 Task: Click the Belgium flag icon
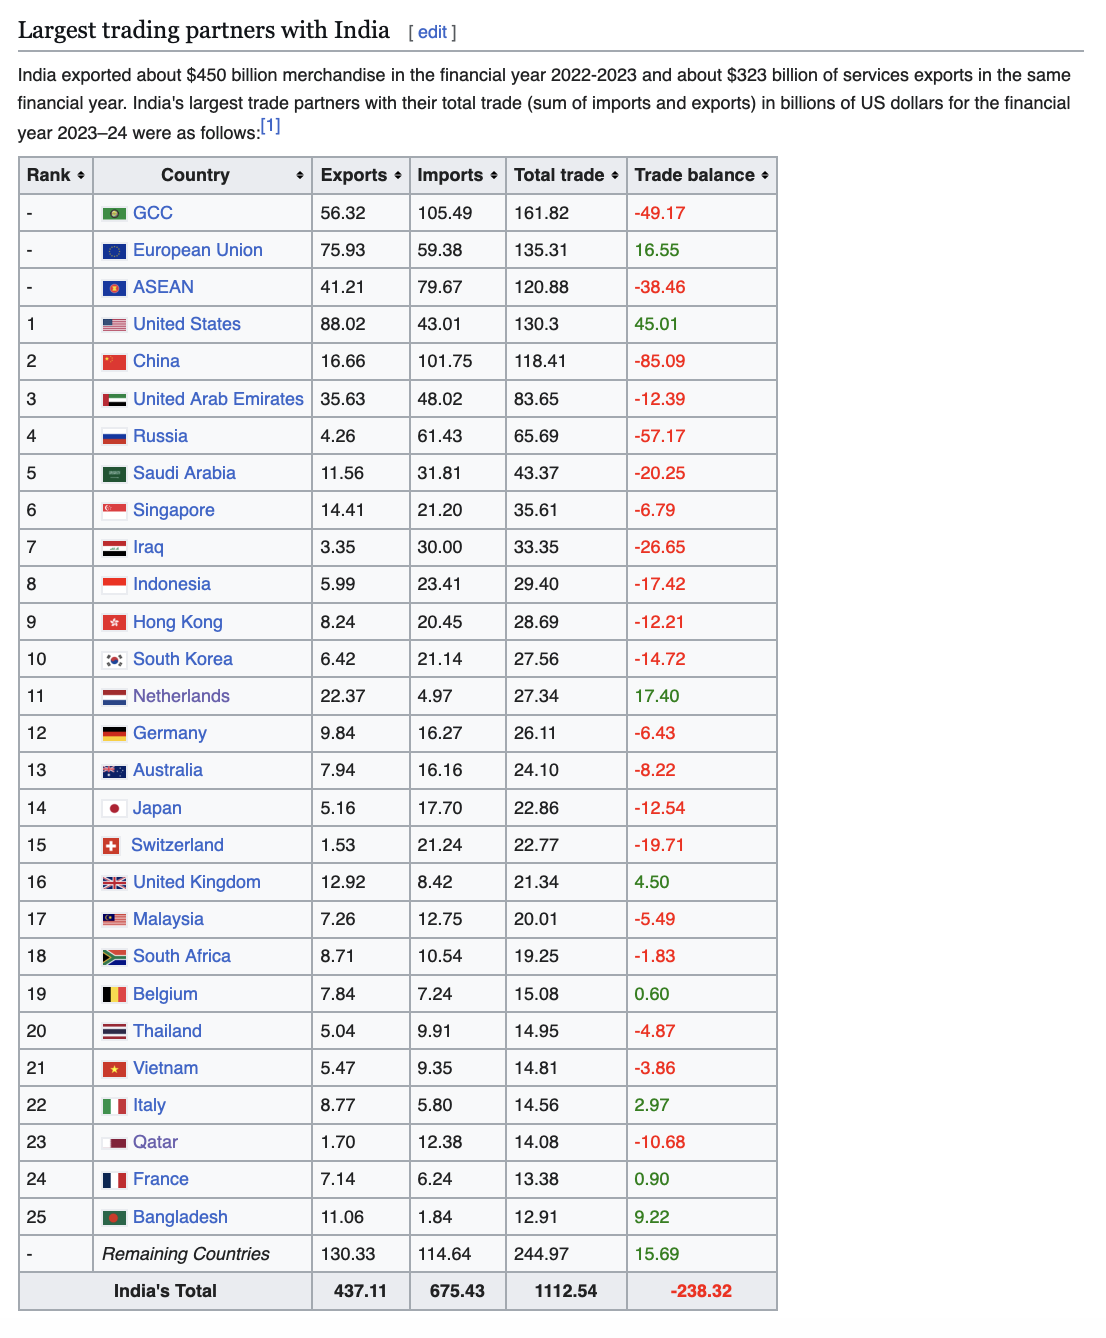click(115, 995)
